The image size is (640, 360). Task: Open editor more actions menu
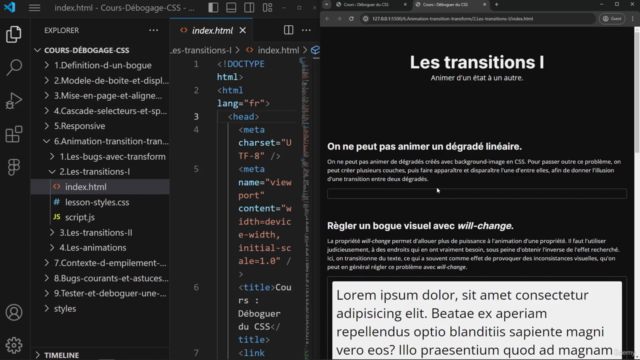(306, 30)
